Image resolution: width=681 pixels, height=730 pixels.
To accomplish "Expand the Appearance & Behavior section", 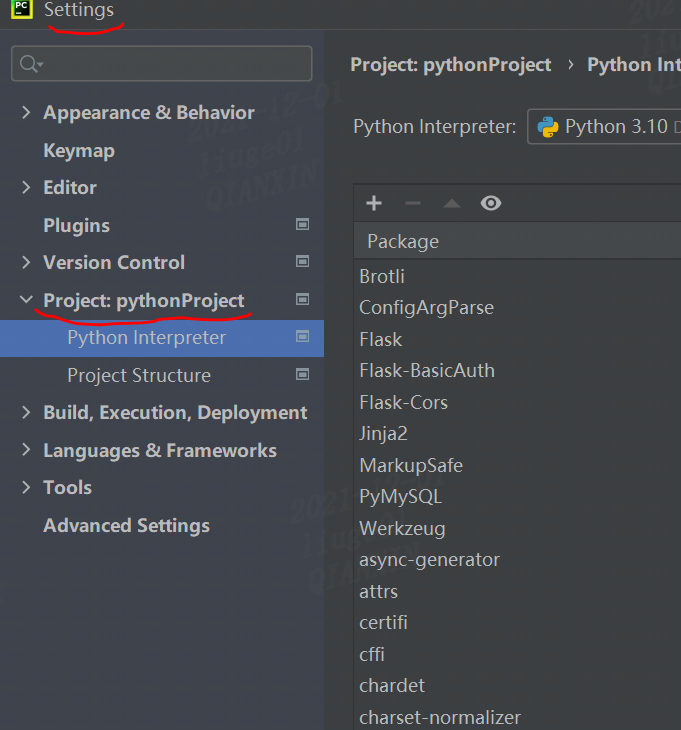I will 26,113.
